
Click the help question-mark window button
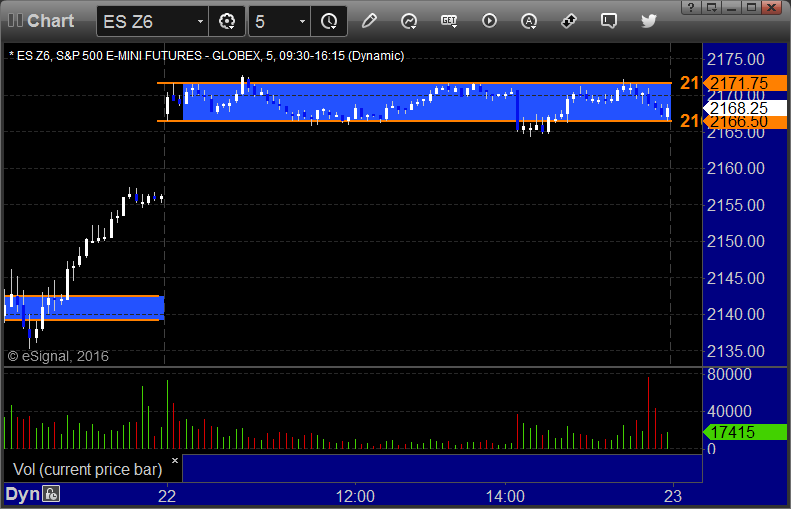tap(691, 7)
